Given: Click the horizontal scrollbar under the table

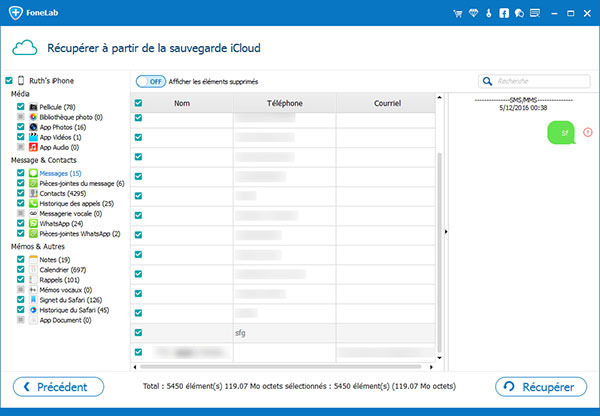Looking at the screenshot, I should 281,367.
